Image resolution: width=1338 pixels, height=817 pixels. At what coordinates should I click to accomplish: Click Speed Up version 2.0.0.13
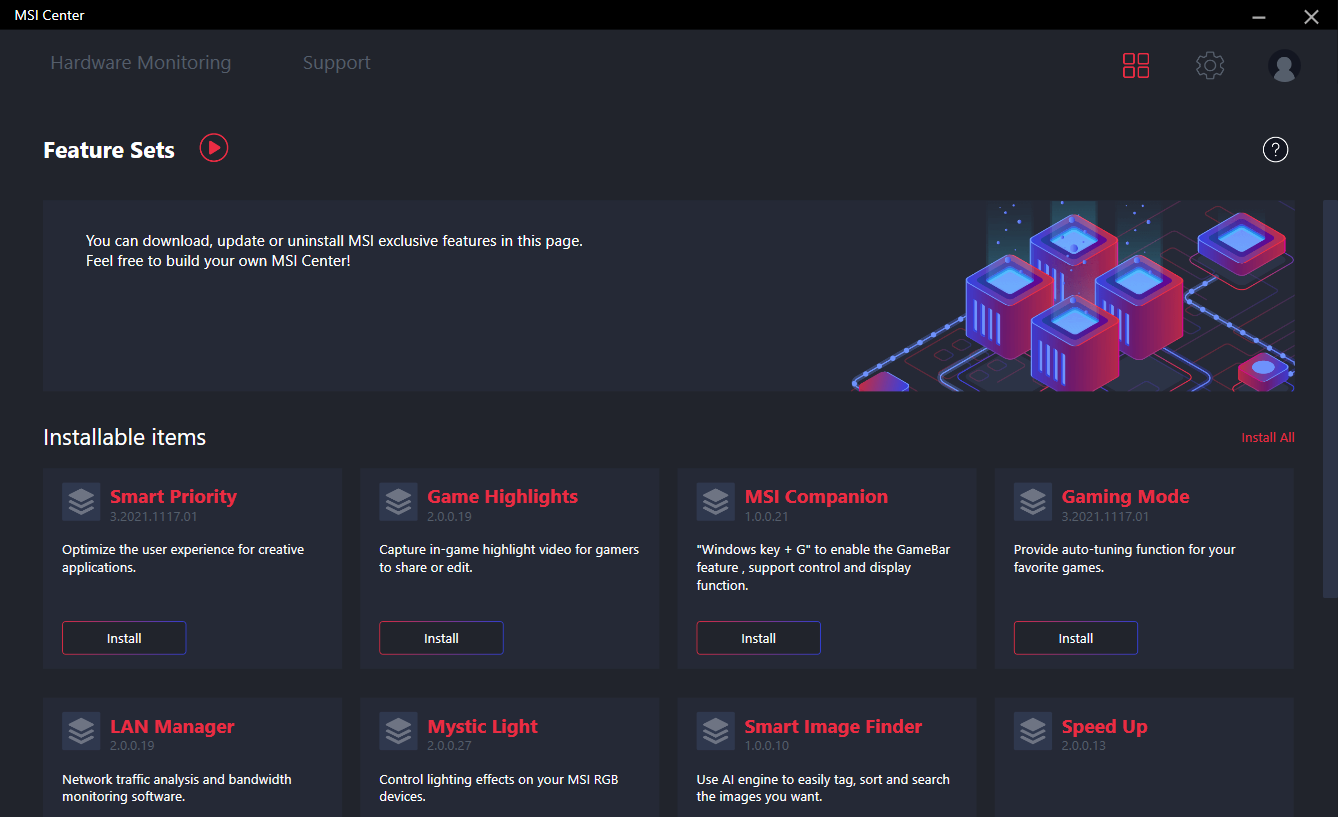tap(1083, 746)
